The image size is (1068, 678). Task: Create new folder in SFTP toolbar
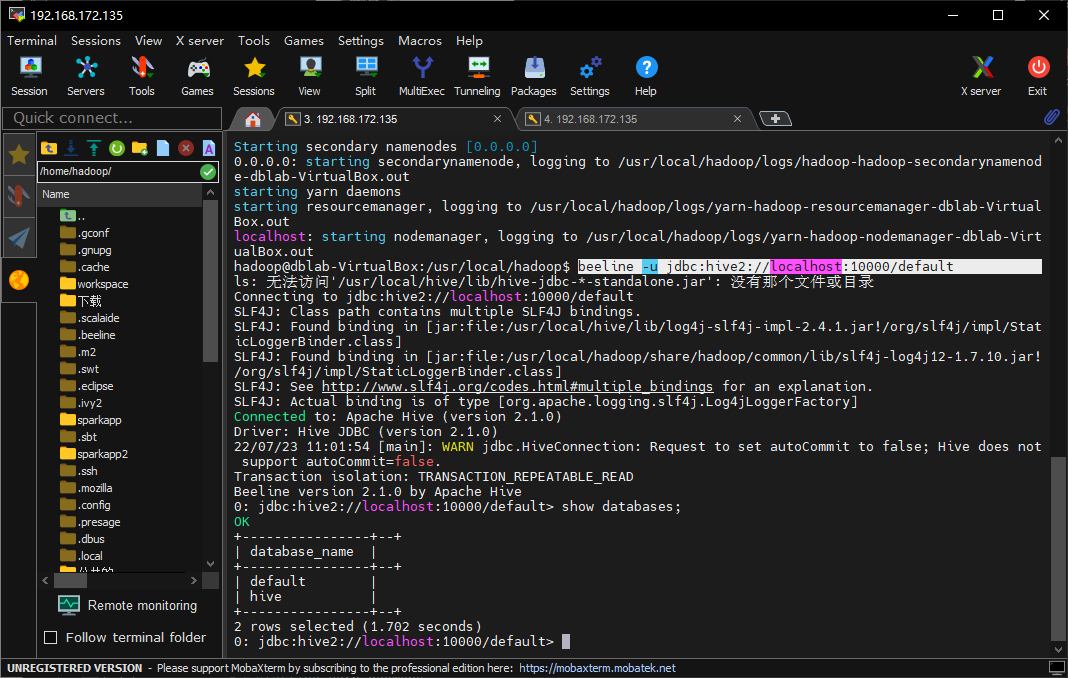click(140, 148)
